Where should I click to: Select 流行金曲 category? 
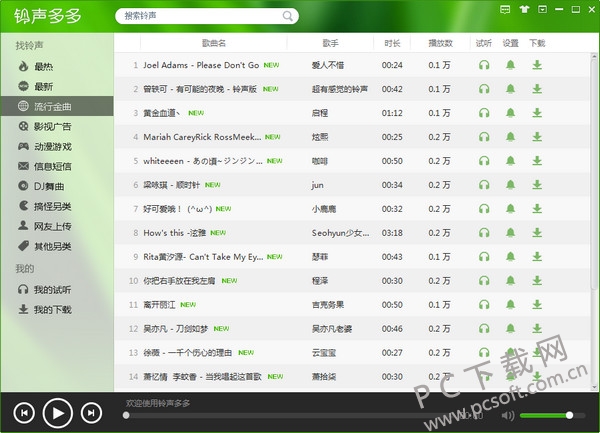pos(57,106)
